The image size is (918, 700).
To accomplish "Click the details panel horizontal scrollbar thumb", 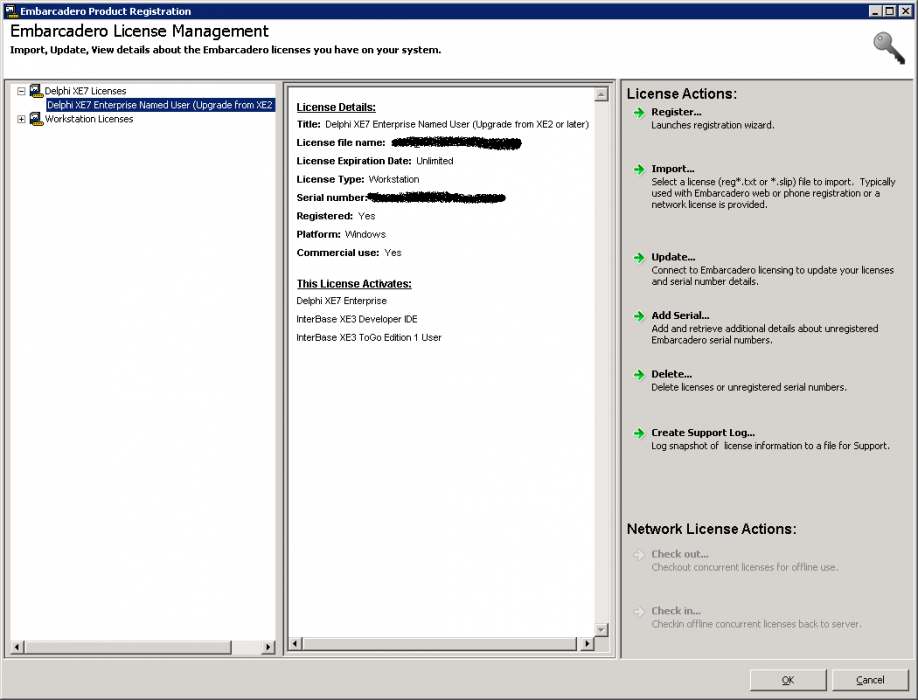I will click(439, 644).
